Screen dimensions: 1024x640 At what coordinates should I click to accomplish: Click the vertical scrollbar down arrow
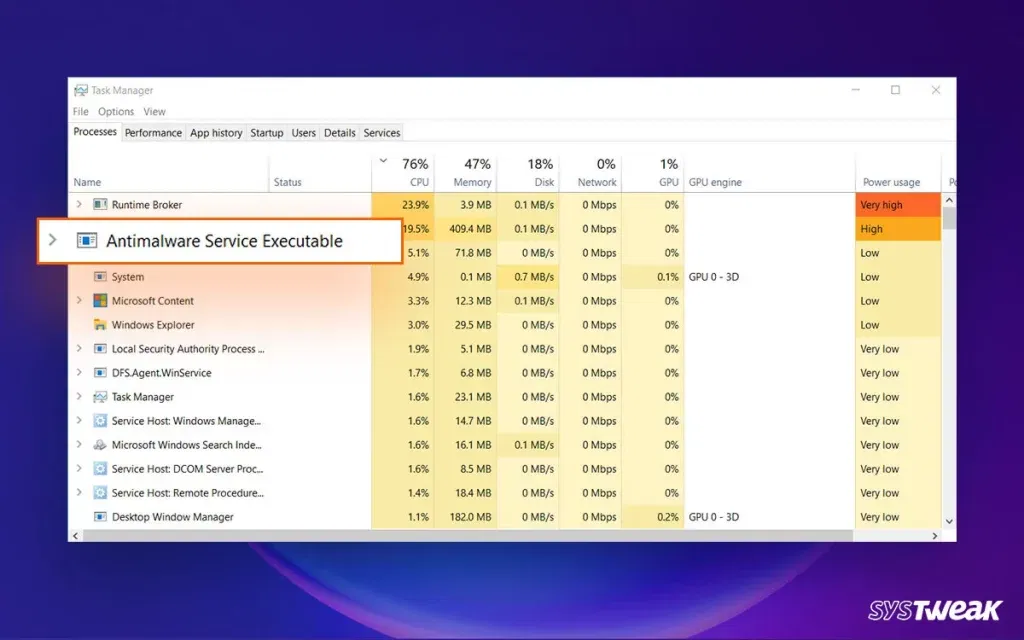(948, 521)
